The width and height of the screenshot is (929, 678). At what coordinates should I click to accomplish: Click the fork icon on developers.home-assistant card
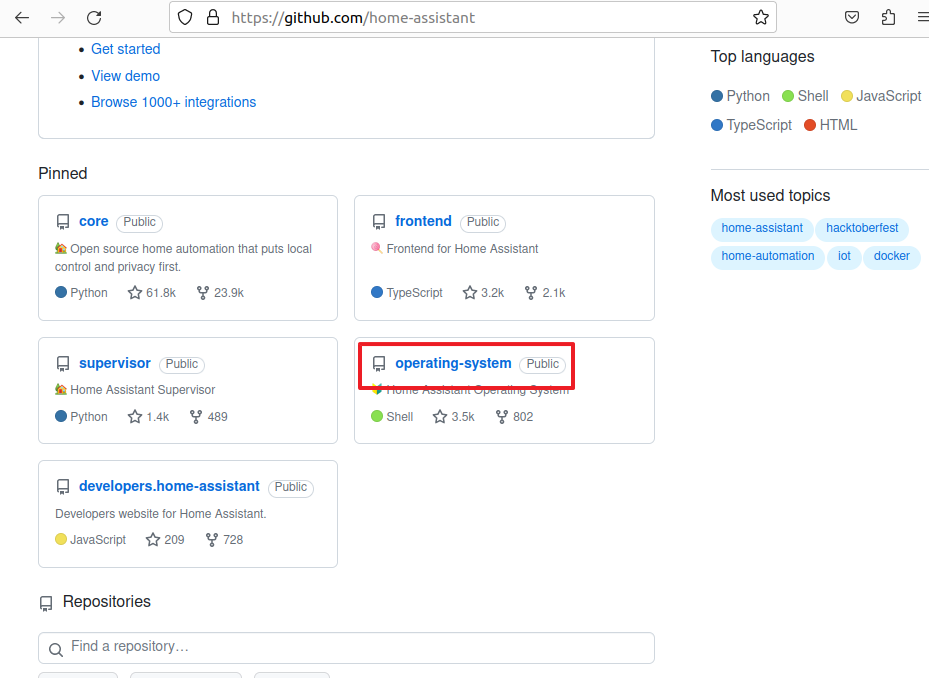pos(212,539)
